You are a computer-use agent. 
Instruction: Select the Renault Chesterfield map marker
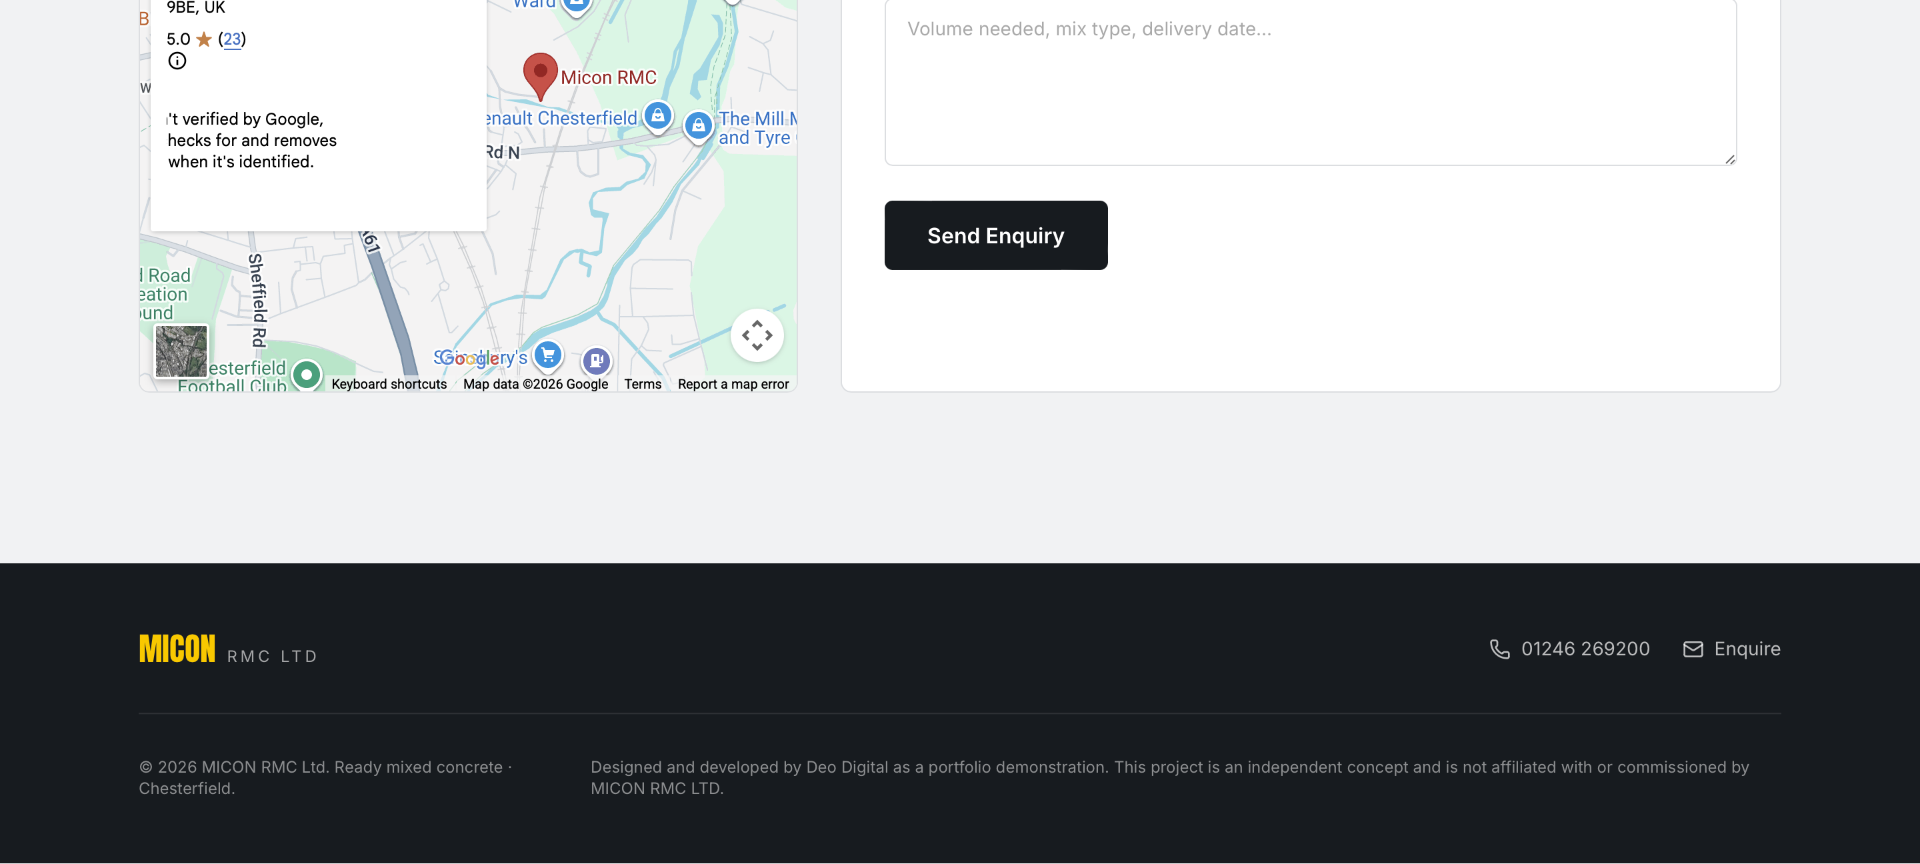click(x=657, y=117)
